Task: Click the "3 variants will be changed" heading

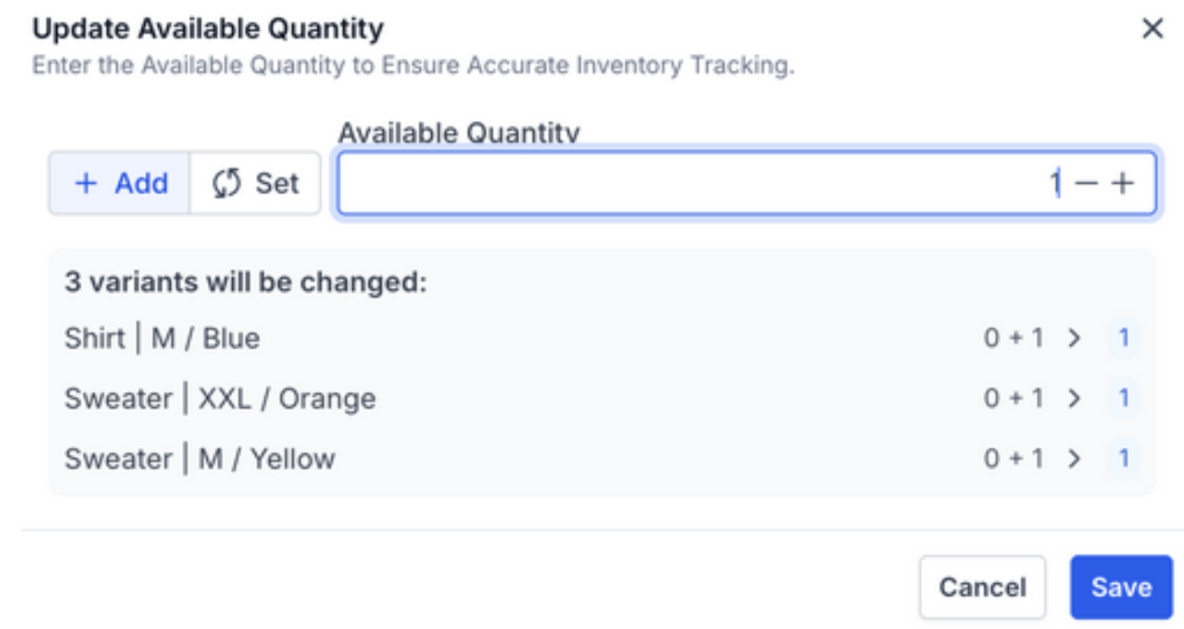Action: coord(246,282)
